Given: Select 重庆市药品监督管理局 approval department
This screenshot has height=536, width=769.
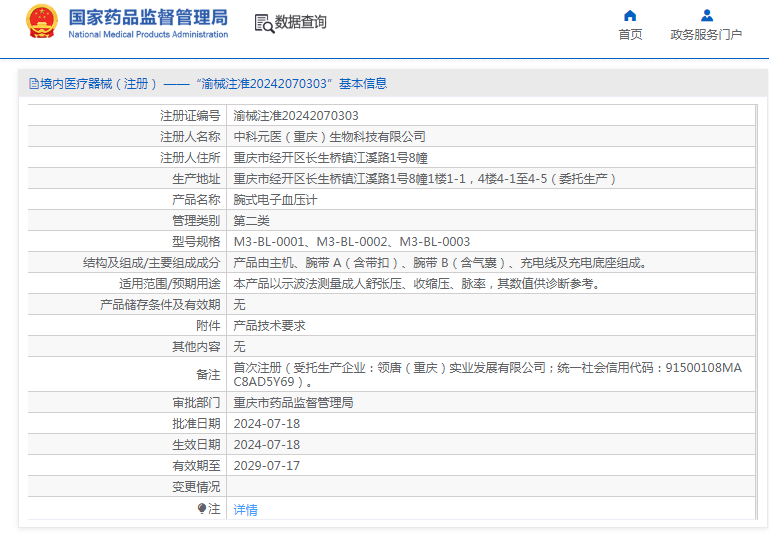Looking at the screenshot, I should [293, 403].
